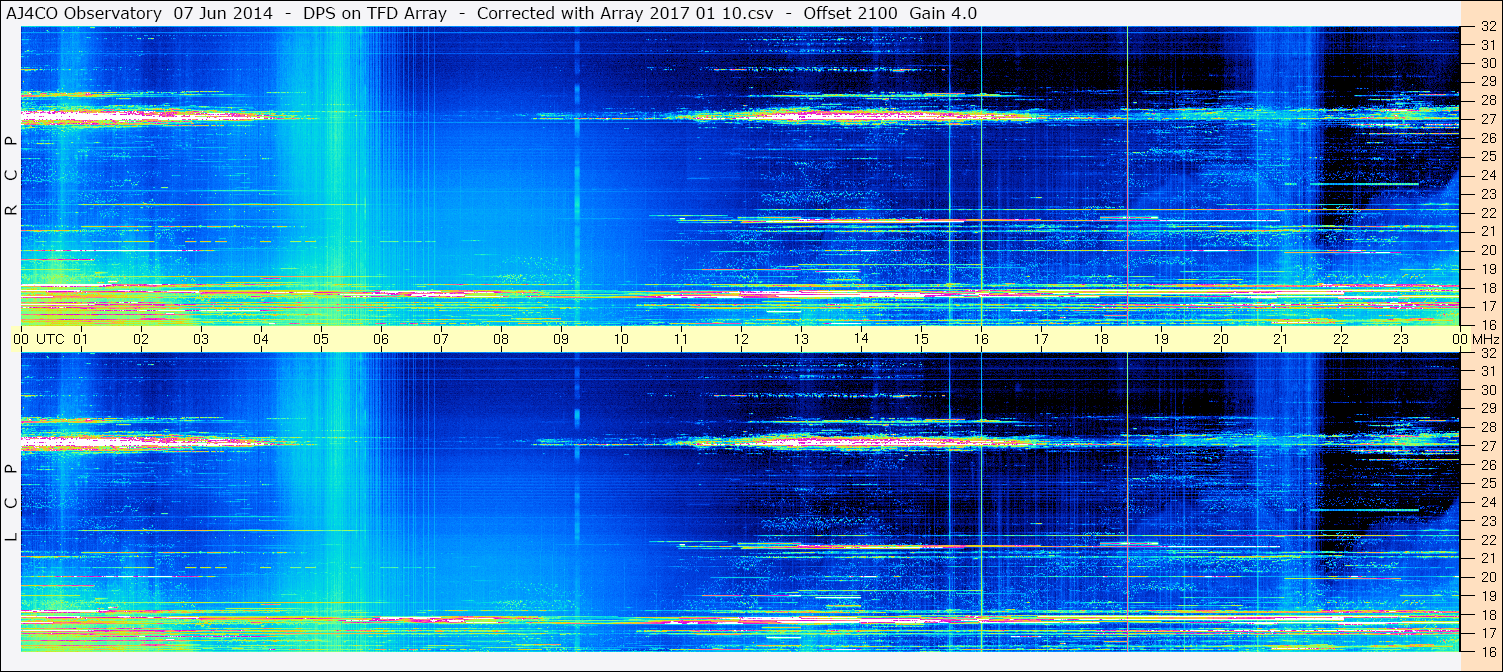Viewport: 1503px width, 672px height.
Task: Select hour 14 on the UTC time axis
Action: (861, 339)
